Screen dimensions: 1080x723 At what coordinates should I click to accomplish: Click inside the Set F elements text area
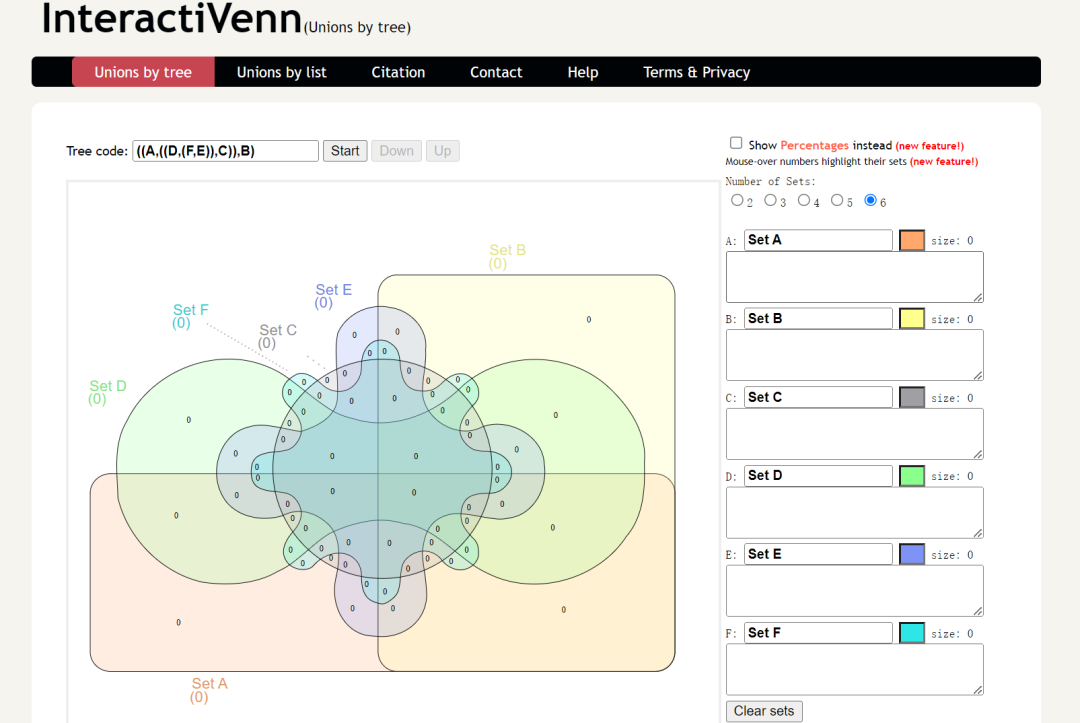(x=855, y=669)
